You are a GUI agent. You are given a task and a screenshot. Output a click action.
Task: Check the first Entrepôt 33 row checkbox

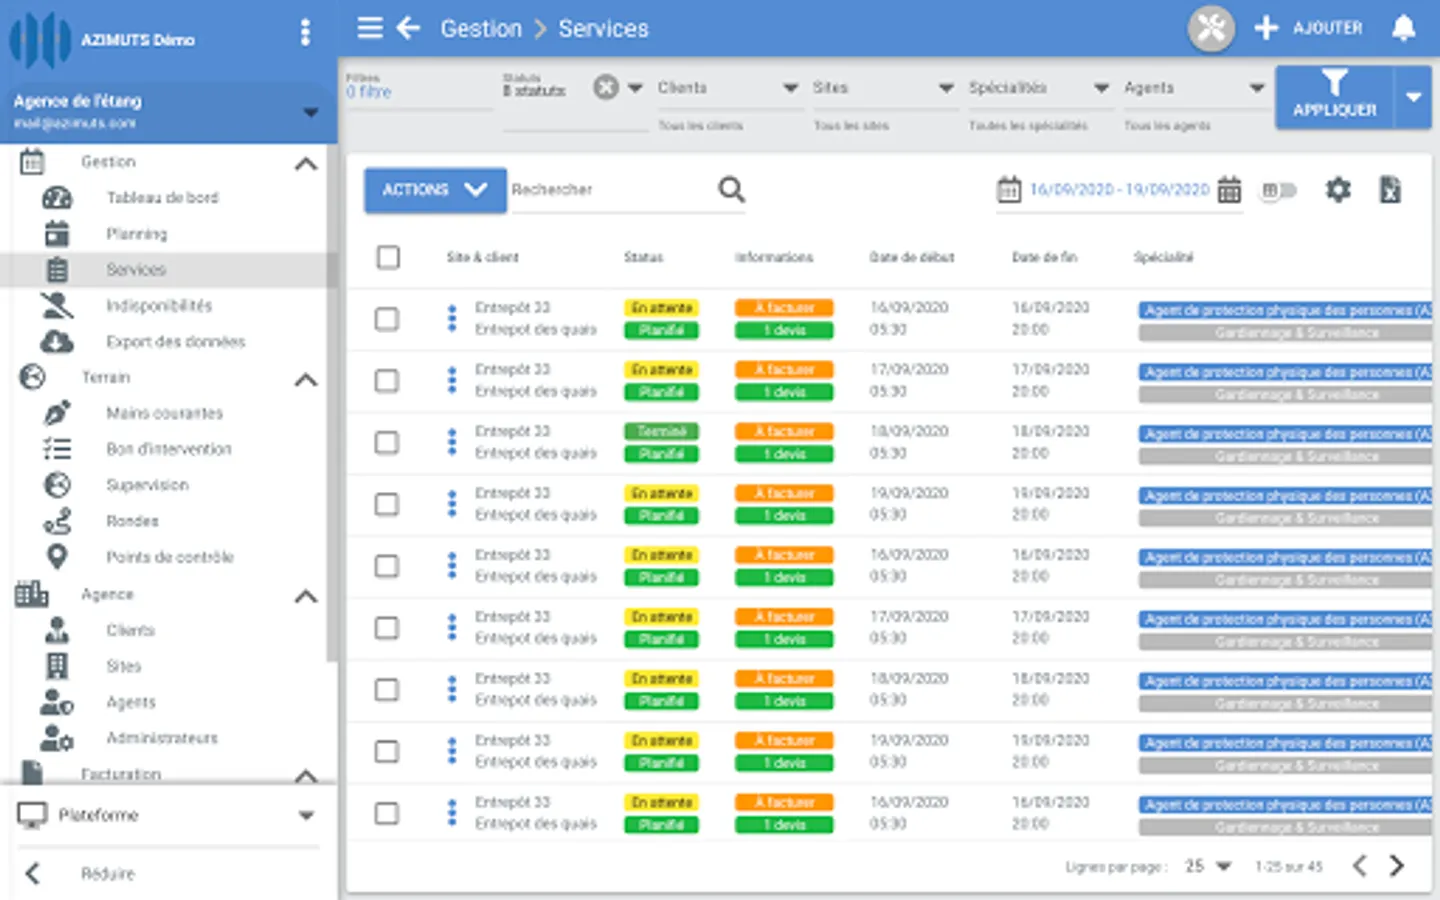387,319
